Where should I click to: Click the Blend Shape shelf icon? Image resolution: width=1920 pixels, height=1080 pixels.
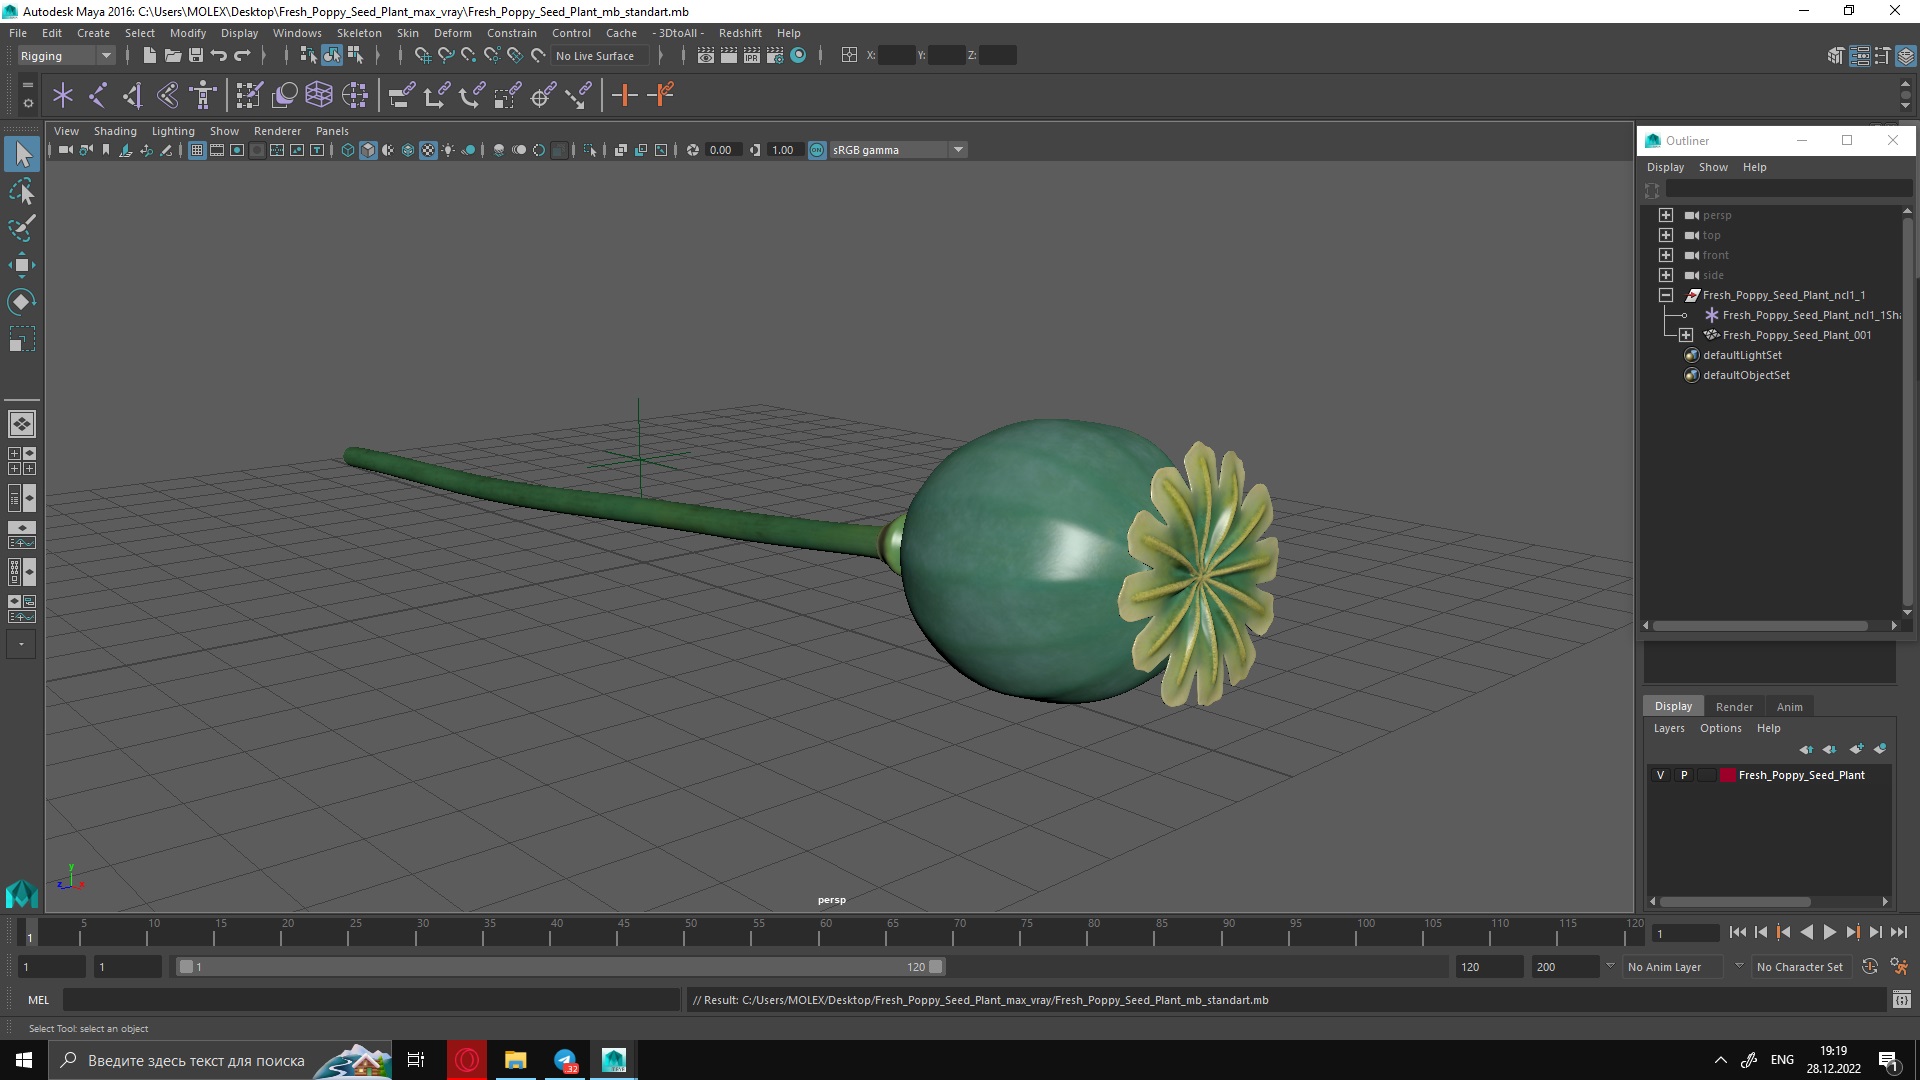(284, 96)
